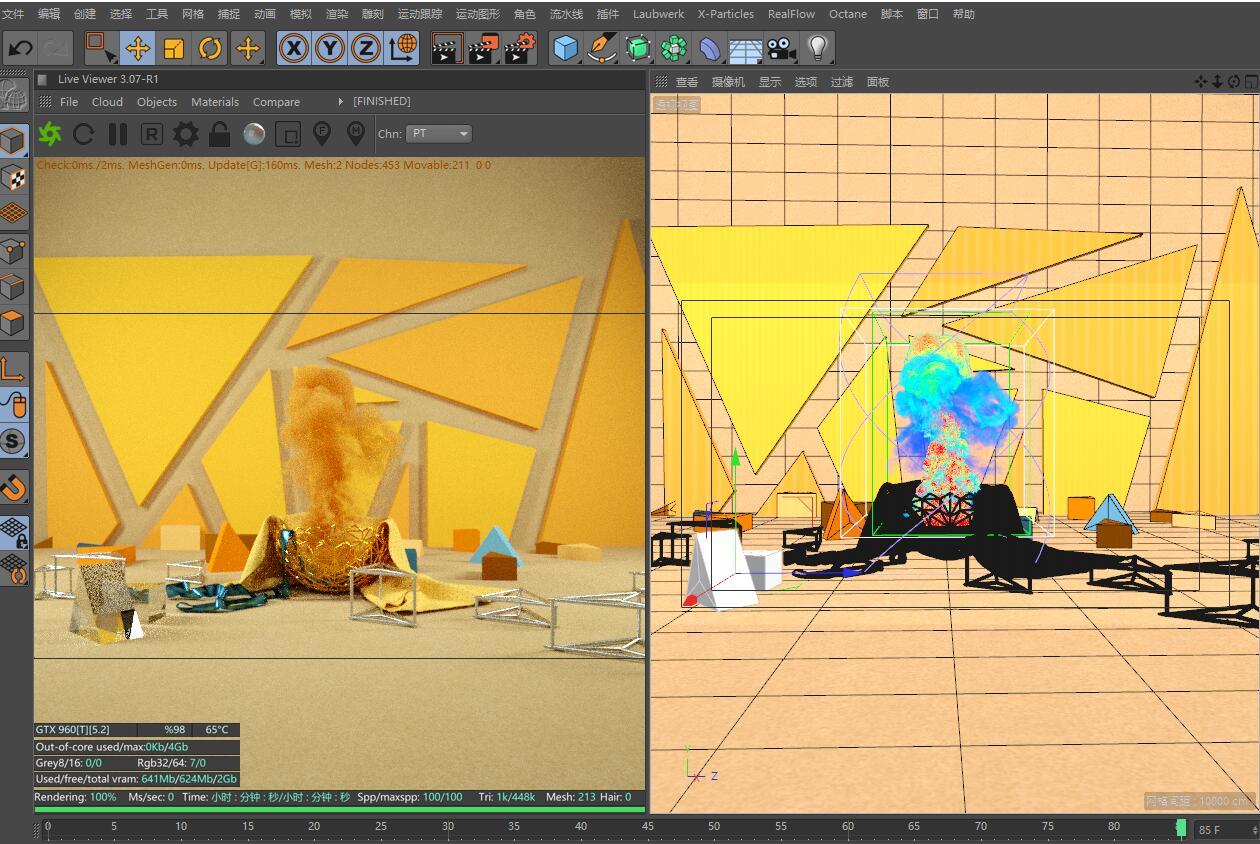Add a Subdivision Surface generator
This screenshot has height=844, width=1260.
[x=638, y=48]
